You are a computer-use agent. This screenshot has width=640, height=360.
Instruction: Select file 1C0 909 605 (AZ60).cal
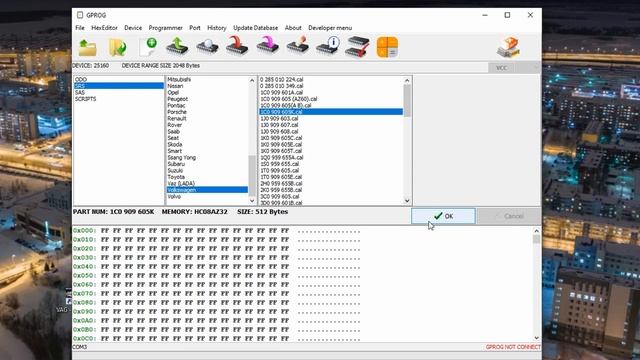pyautogui.click(x=331, y=99)
